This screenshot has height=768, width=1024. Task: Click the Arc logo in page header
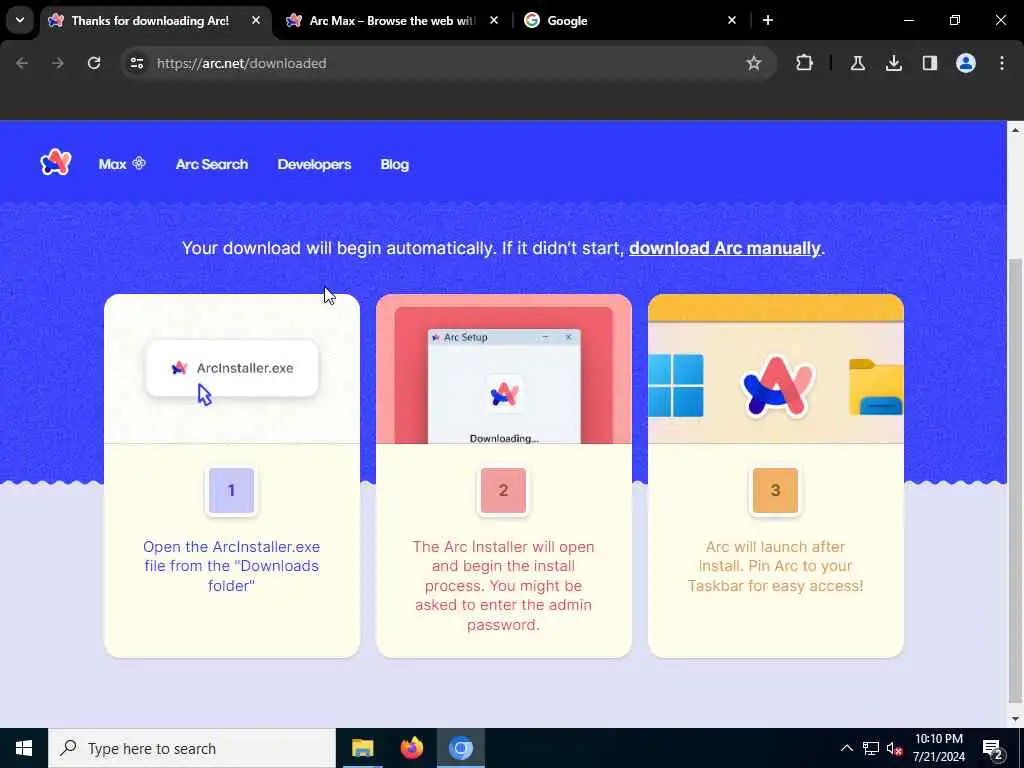tap(56, 163)
